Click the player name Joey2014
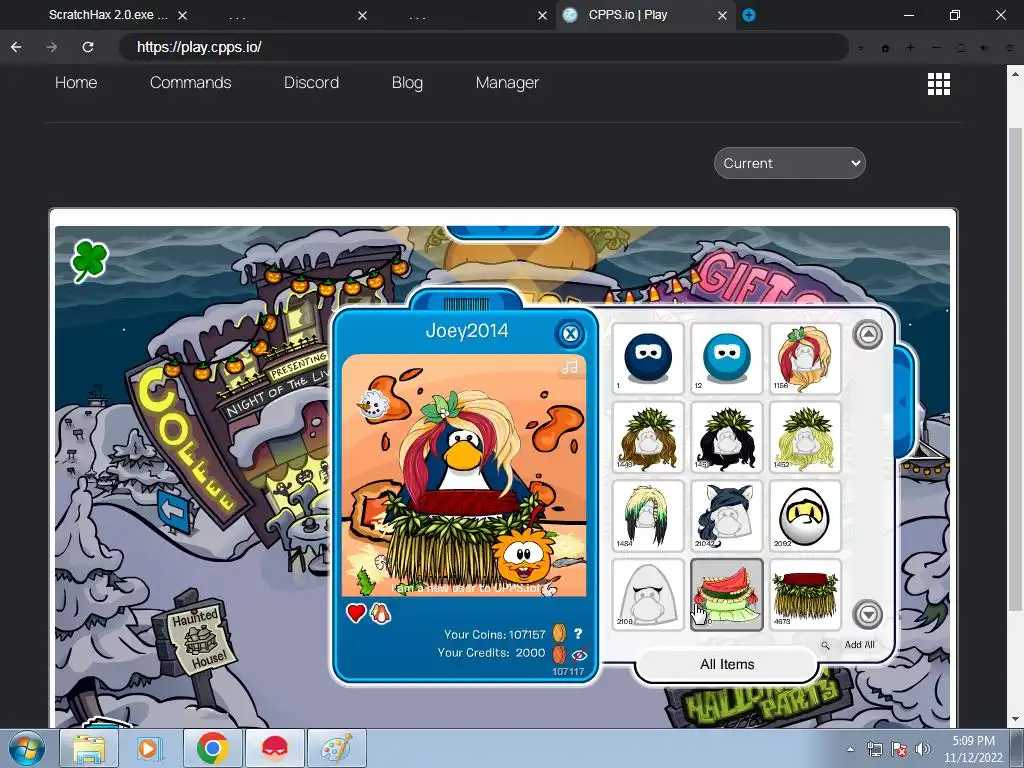 [466, 330]
